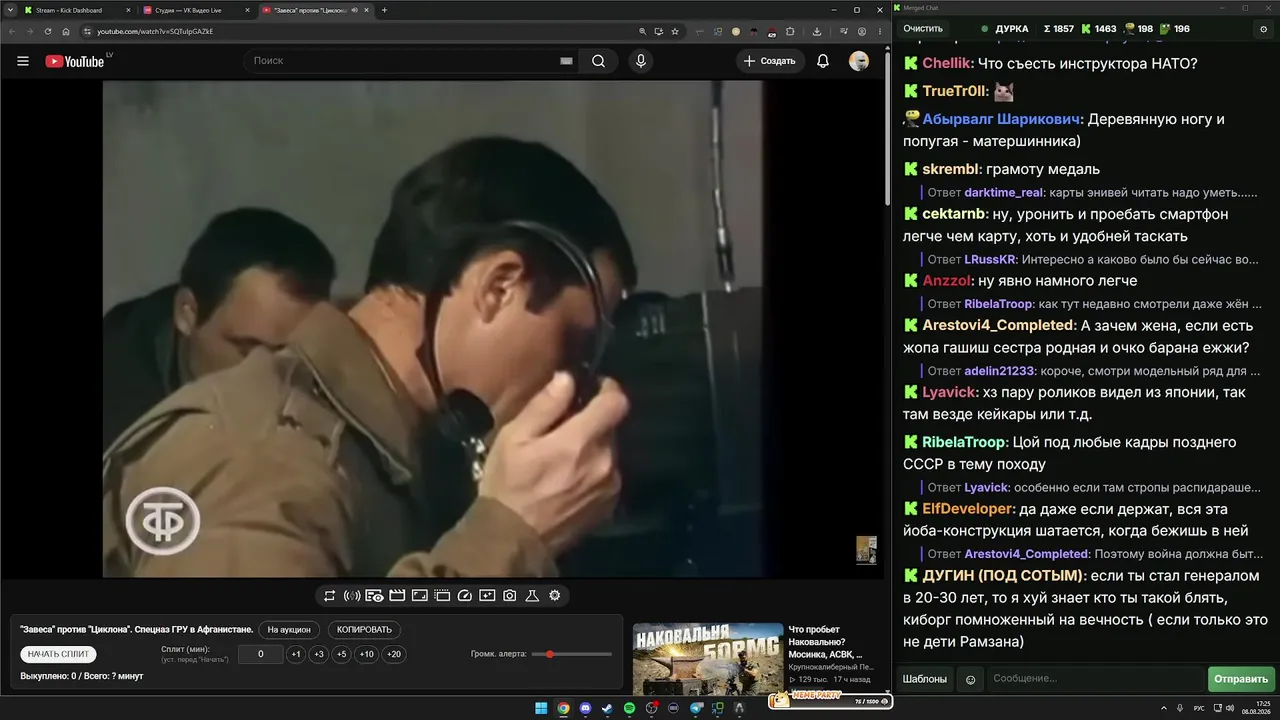This screenshot has height=720, width=1280.
Task: Click the Отправить send button
Action: [1241, 679]
